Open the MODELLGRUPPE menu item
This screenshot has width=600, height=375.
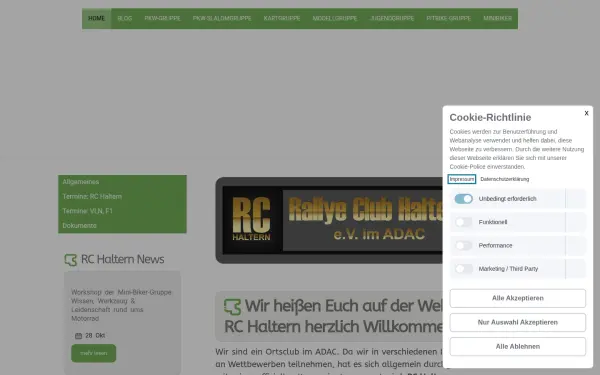(335, 18)
